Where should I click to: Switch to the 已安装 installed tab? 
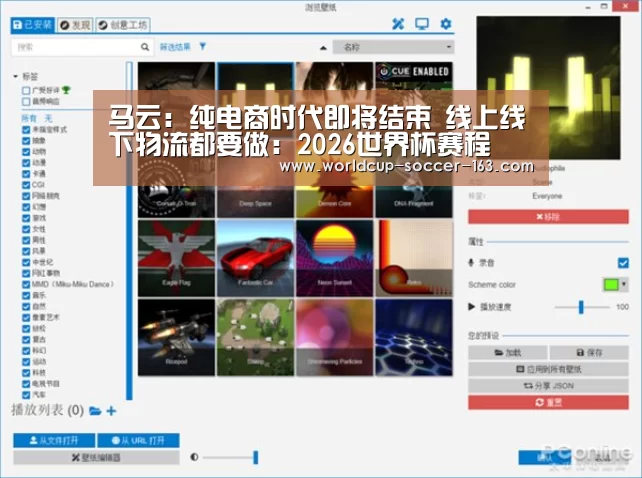[x=33, y=25]
